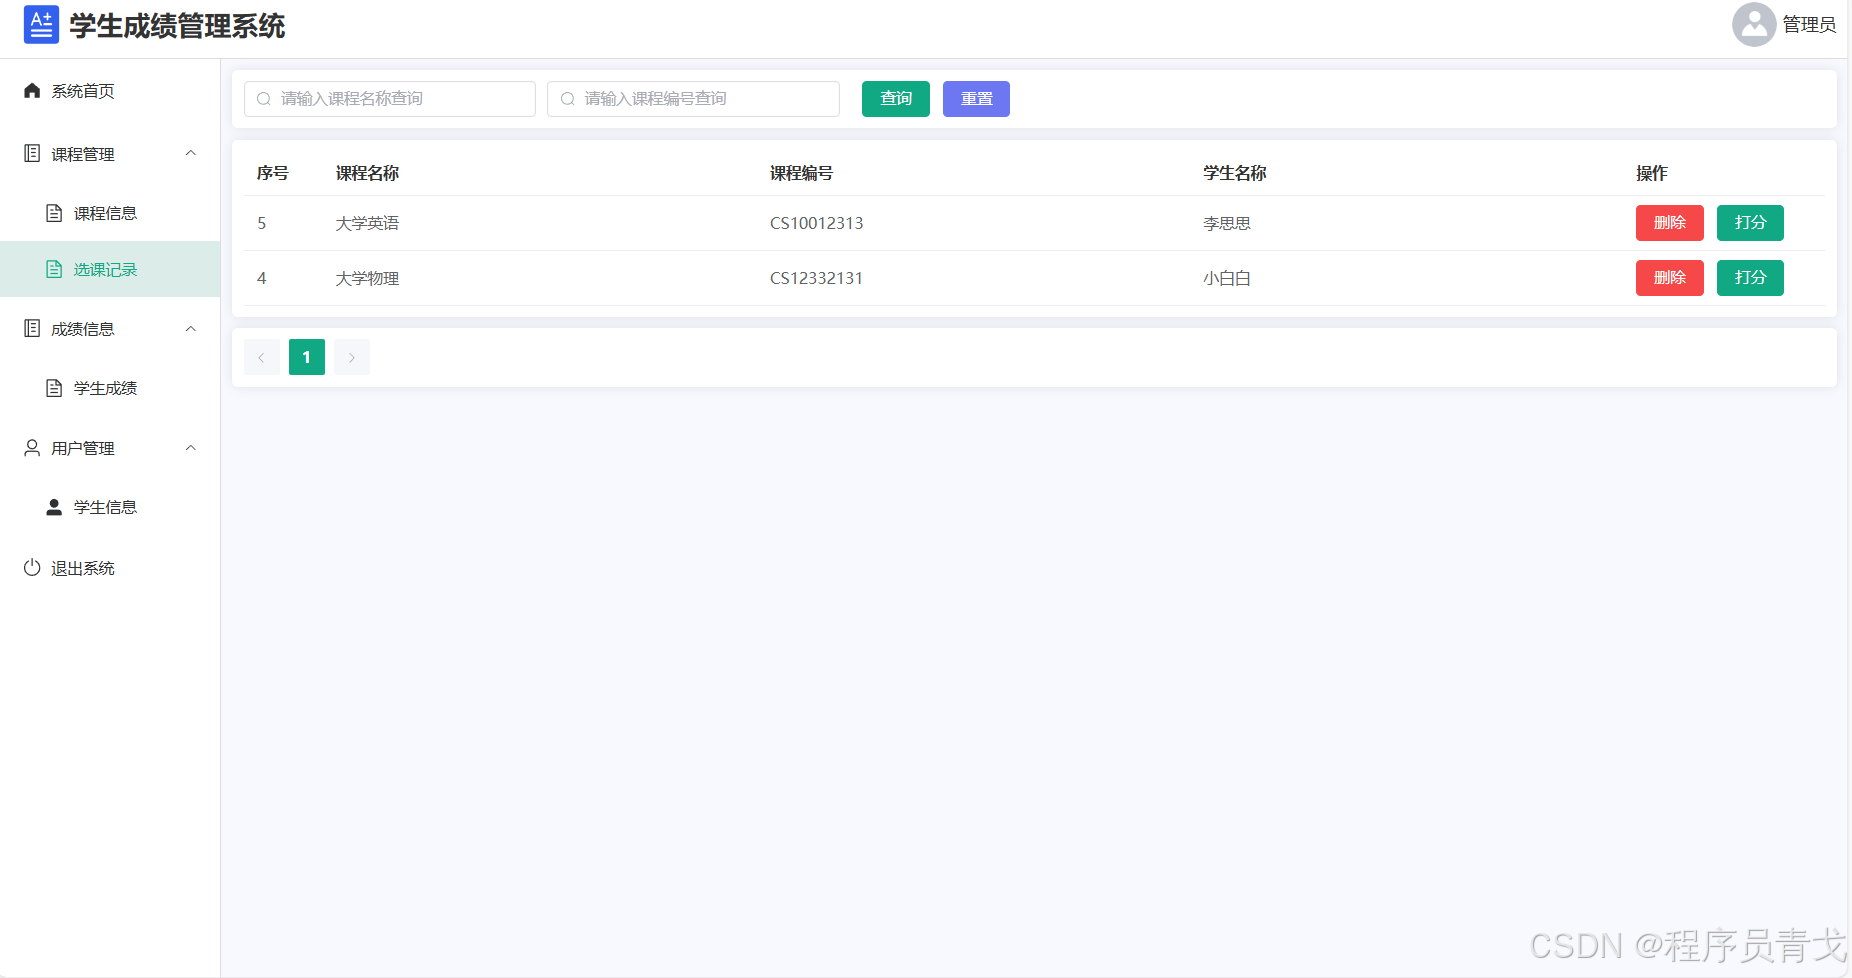Click the 学生名称 column header
The height and width of the screenshot is (978, 1852).
pyautogui.click(x=1235, y=173)
